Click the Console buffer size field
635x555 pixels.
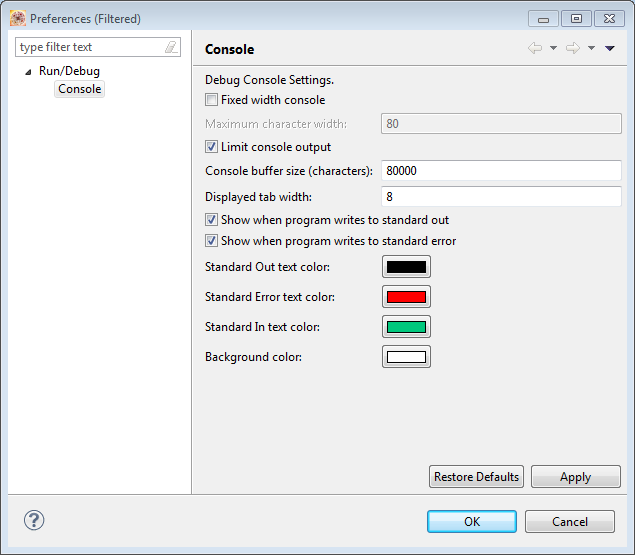click(501, 171)
